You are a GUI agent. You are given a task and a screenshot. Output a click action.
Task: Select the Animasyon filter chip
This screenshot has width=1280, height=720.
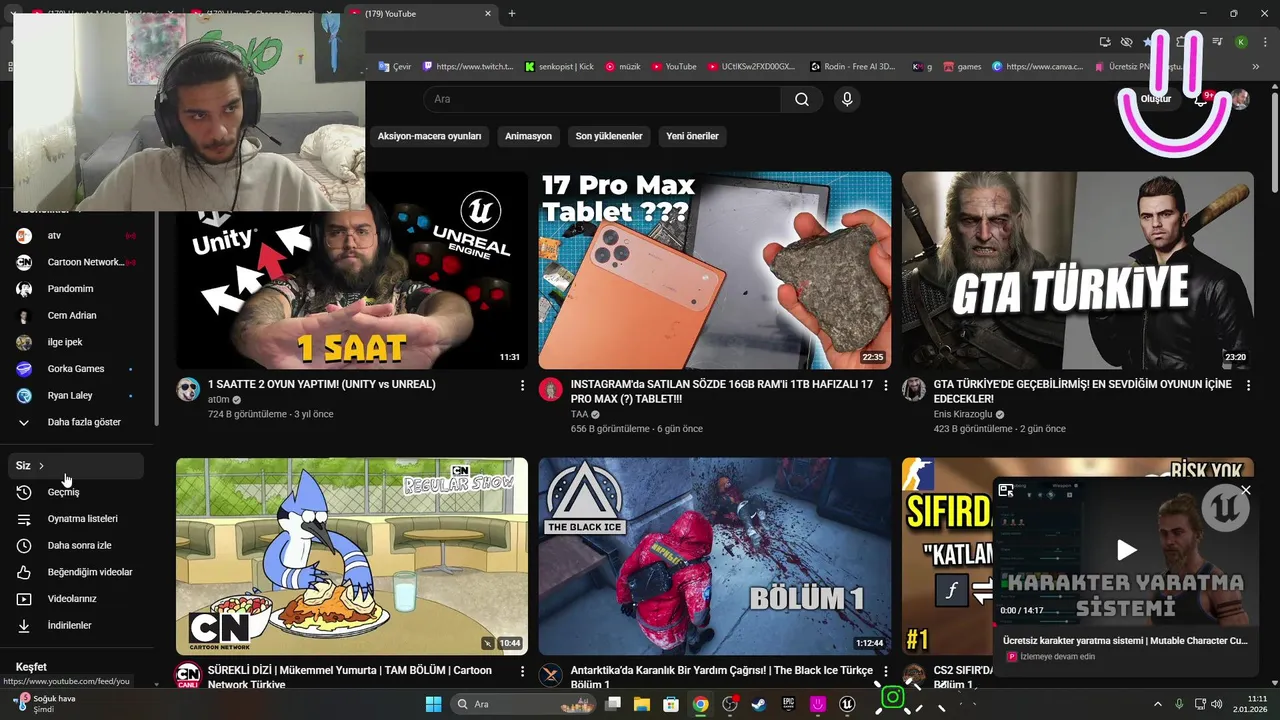coord(528,136)
